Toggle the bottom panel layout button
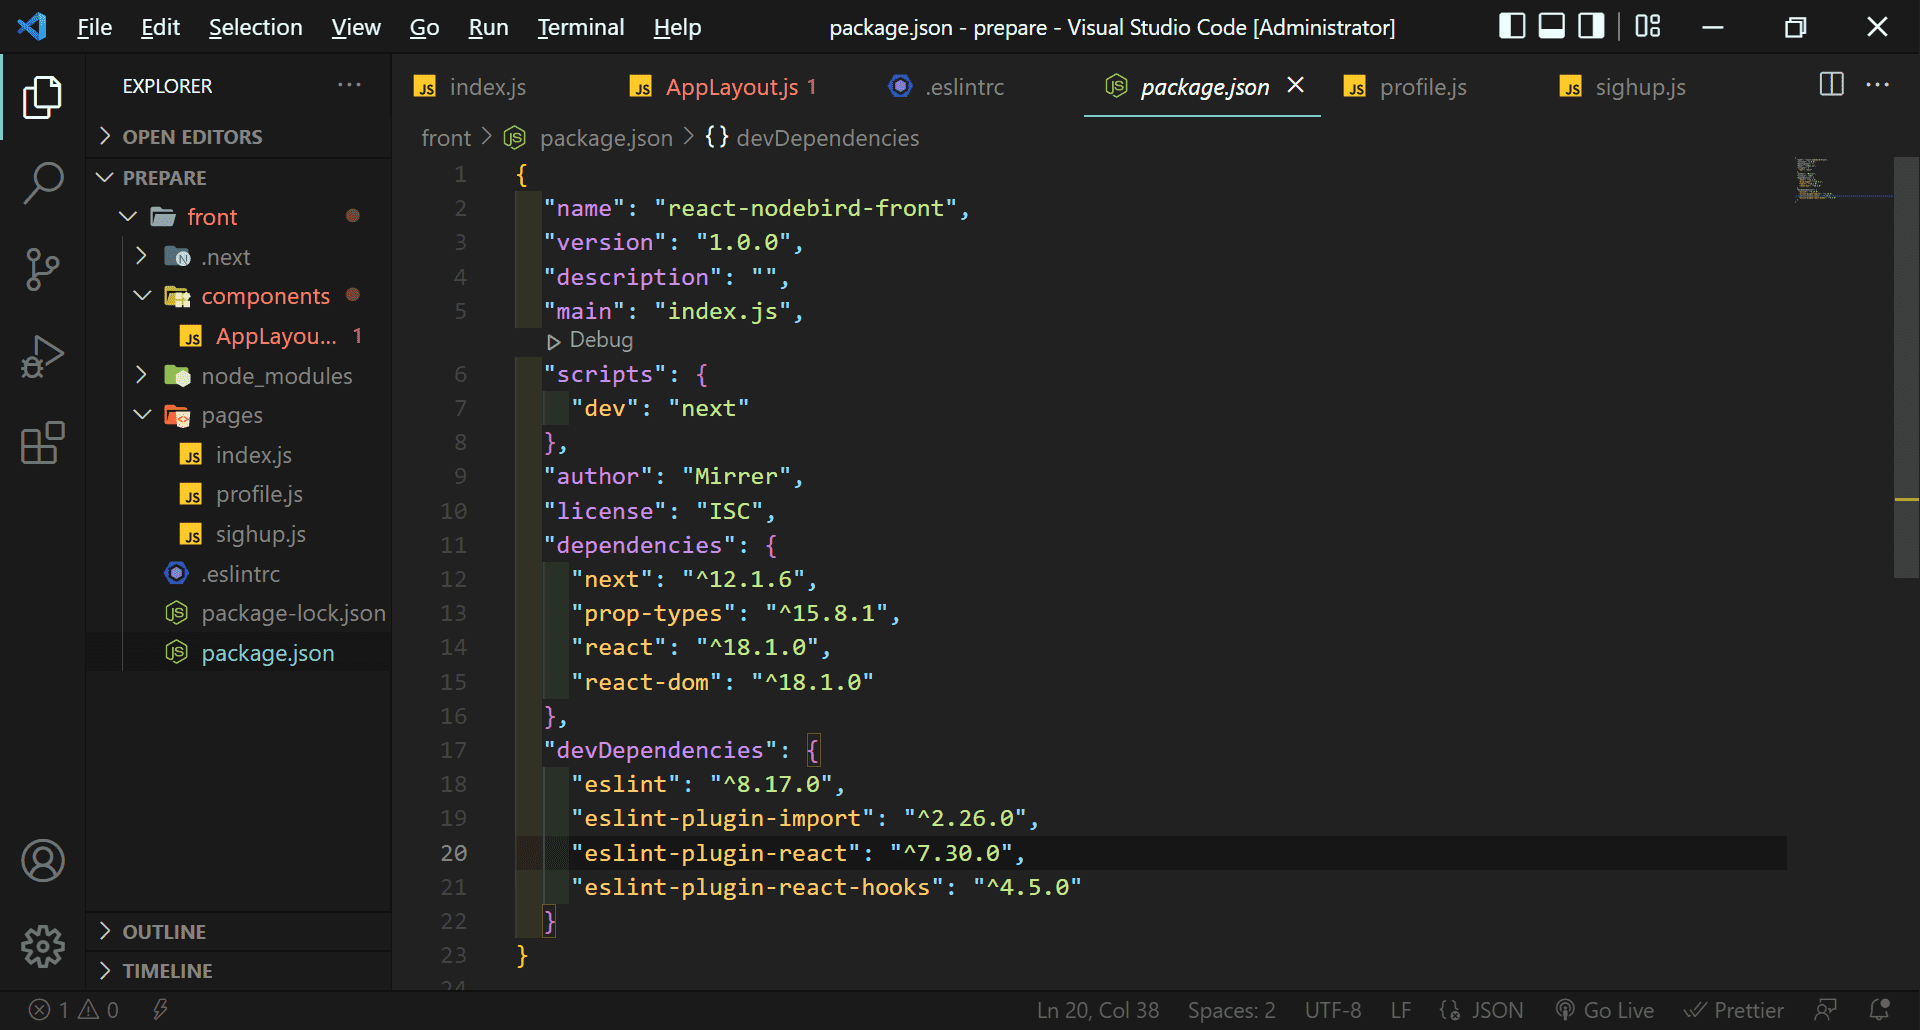 pyautogui.click(x=1551, y=26)
